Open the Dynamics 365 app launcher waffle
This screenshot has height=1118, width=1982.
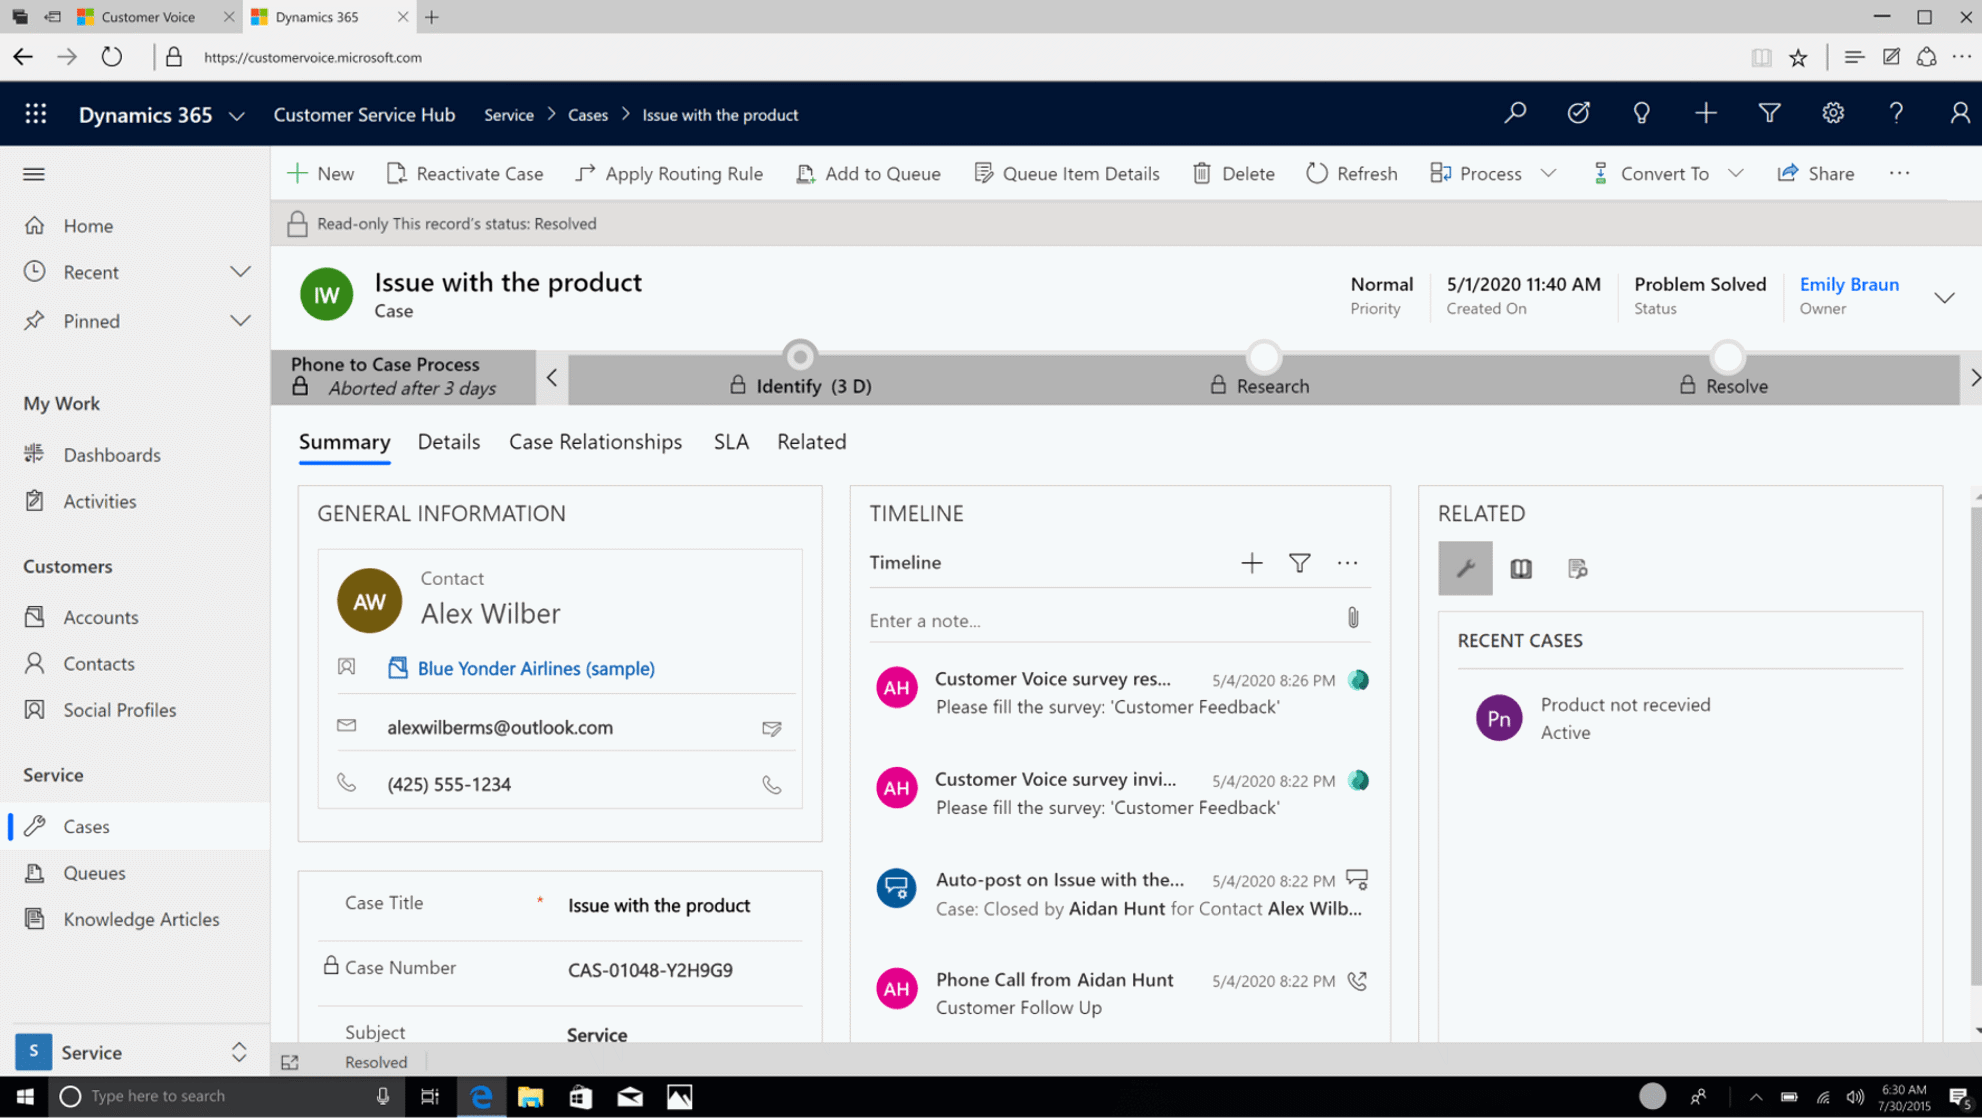pos(36,114)
